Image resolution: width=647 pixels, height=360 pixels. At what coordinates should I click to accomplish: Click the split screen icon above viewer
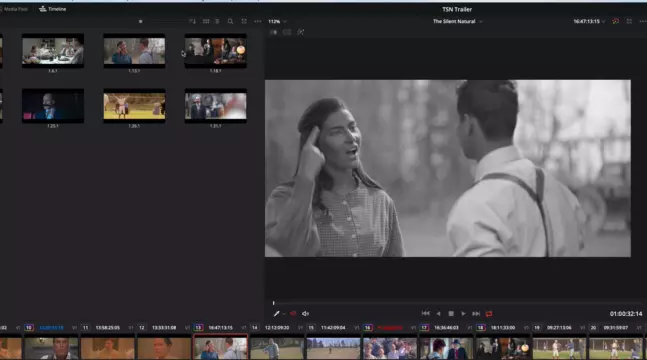[287, 32]
